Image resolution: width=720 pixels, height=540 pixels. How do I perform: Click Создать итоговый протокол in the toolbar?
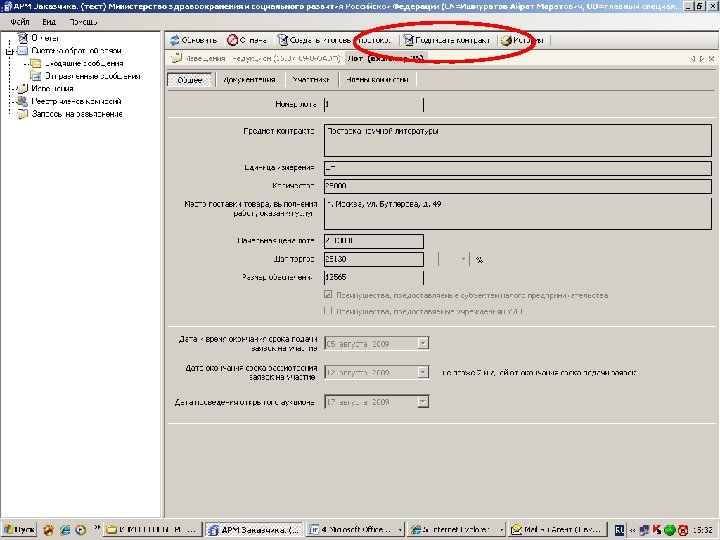coord(333,40)
